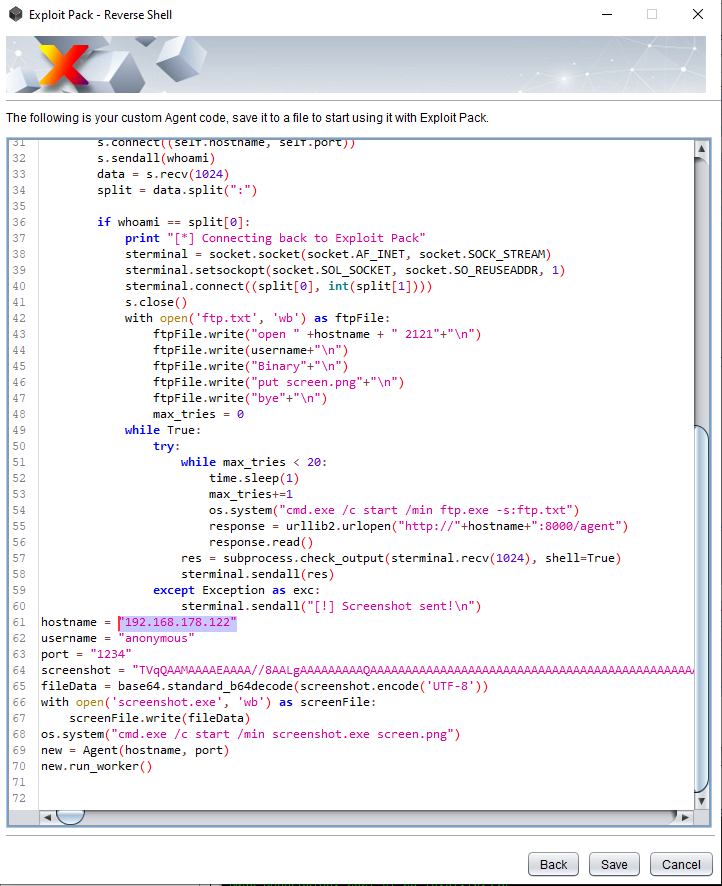Click "except Exception as exc:" line

click(237, 590)
